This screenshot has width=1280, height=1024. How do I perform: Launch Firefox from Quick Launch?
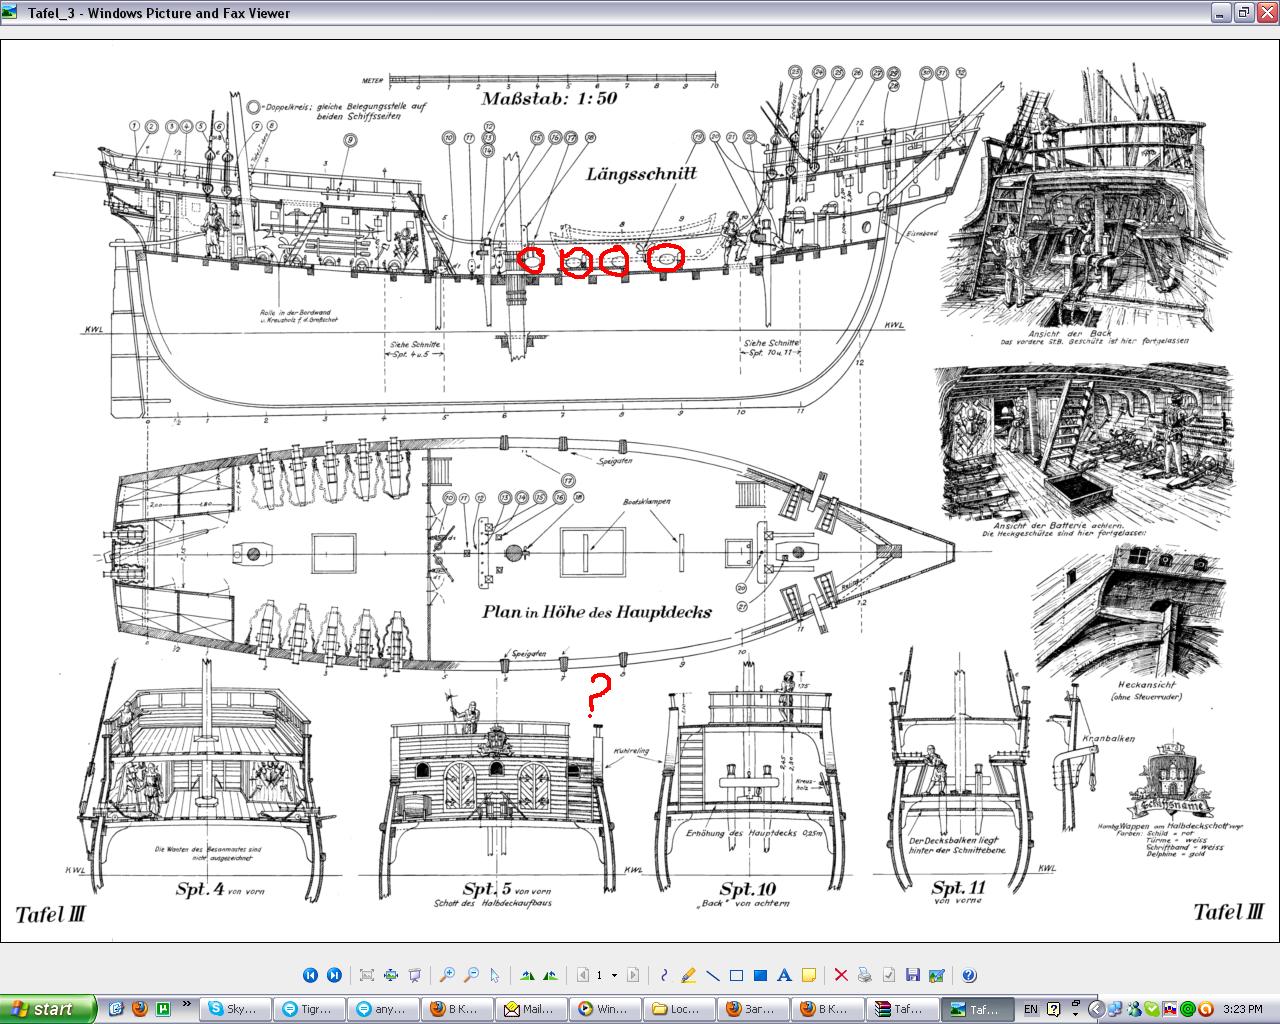click(x=139, y=1009)
